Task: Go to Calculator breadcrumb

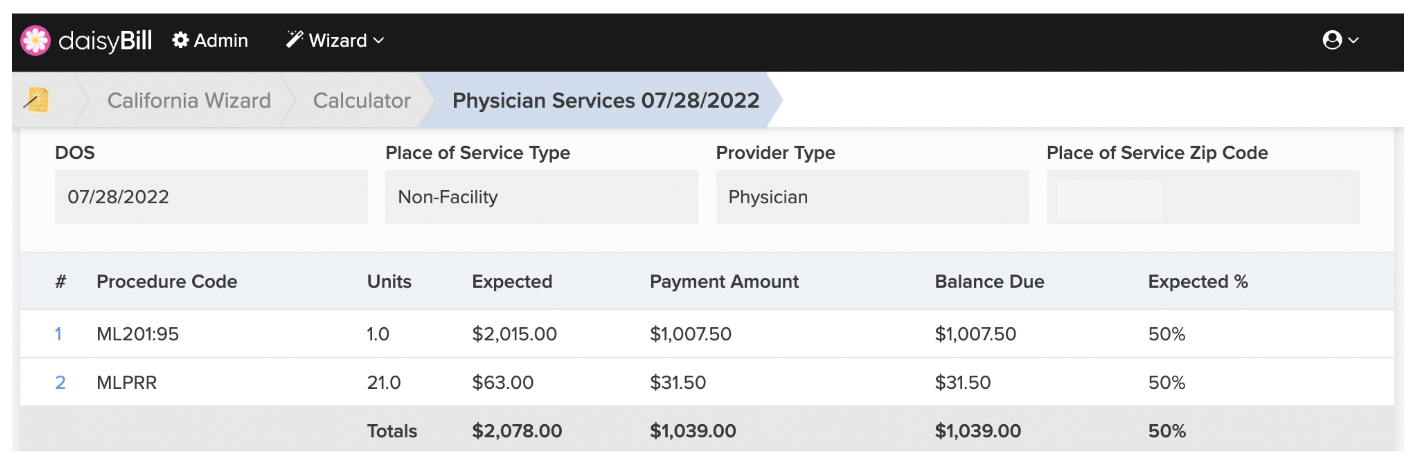Action: (x=362, y=100)
